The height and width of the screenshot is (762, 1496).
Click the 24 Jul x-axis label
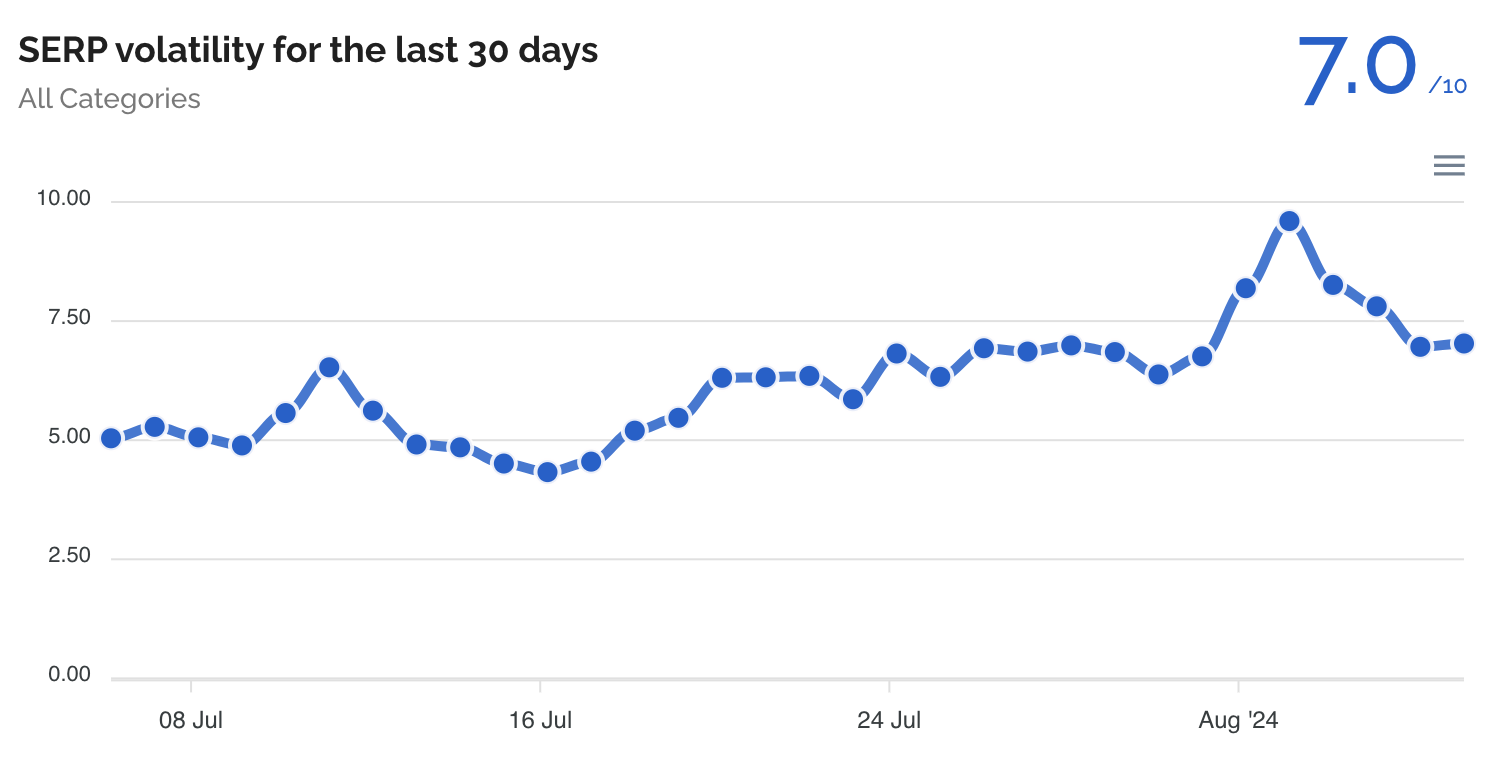(x=889, y=720)
